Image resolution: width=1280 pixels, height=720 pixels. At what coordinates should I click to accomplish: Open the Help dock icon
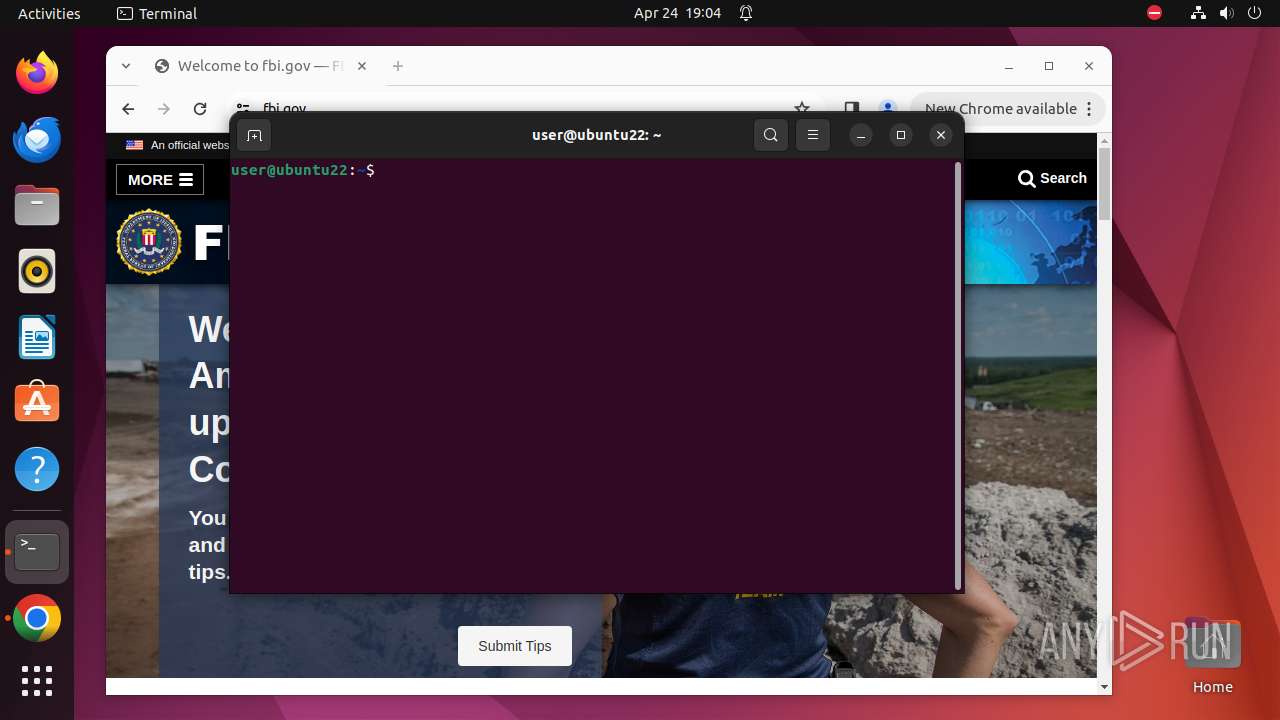[37, 469]
